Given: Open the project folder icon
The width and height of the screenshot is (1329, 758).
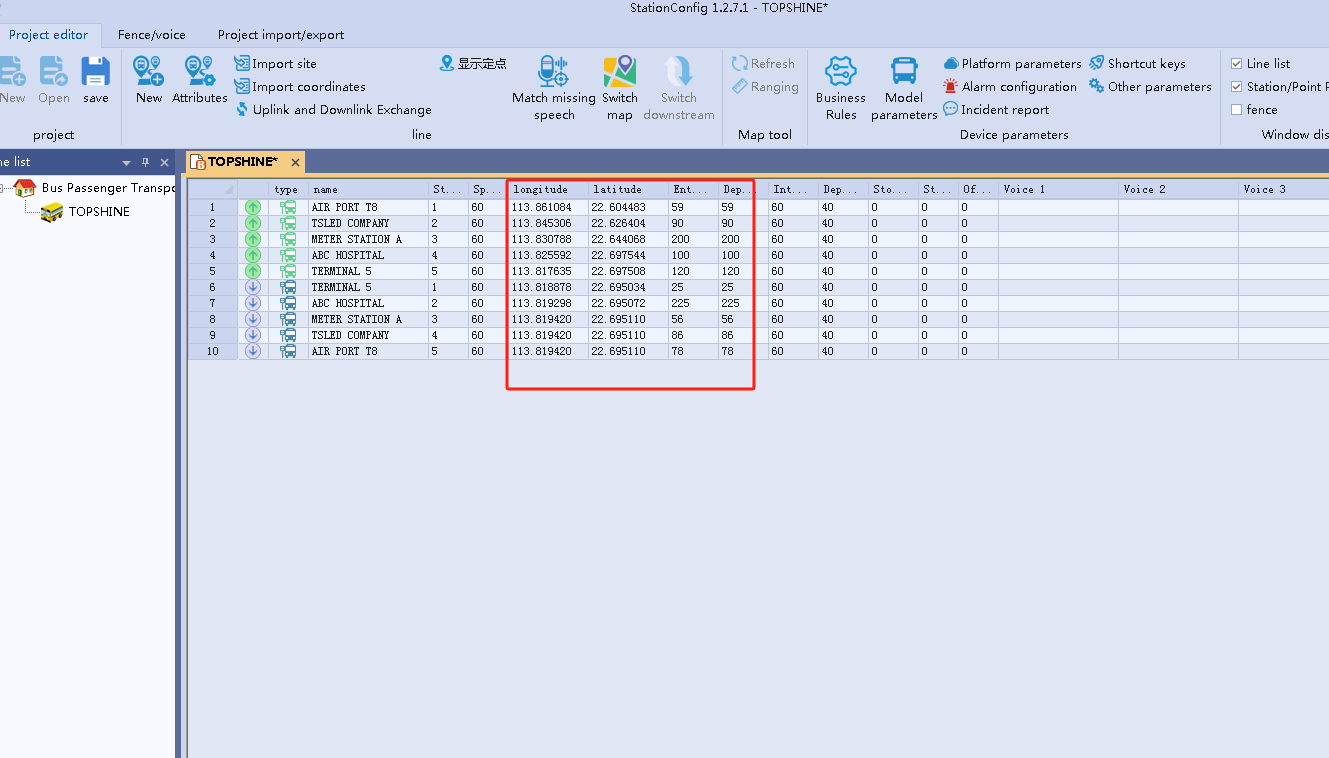Looking at the screenshot, I should (x=54, y=73).
